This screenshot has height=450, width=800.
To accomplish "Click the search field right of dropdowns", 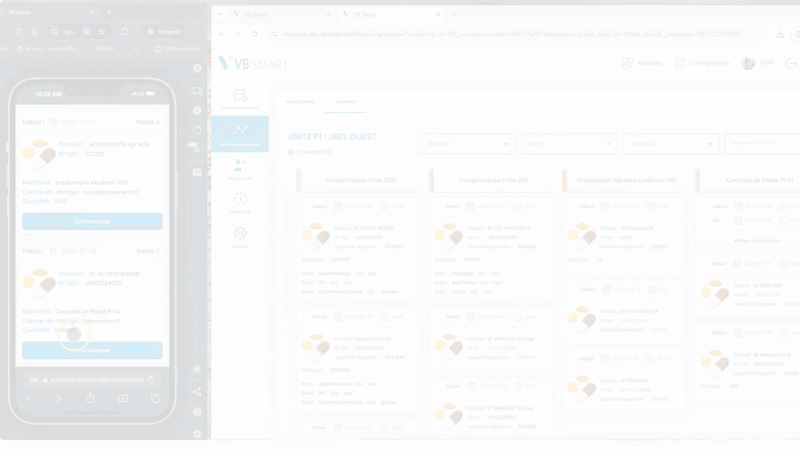I will [762, 144].
